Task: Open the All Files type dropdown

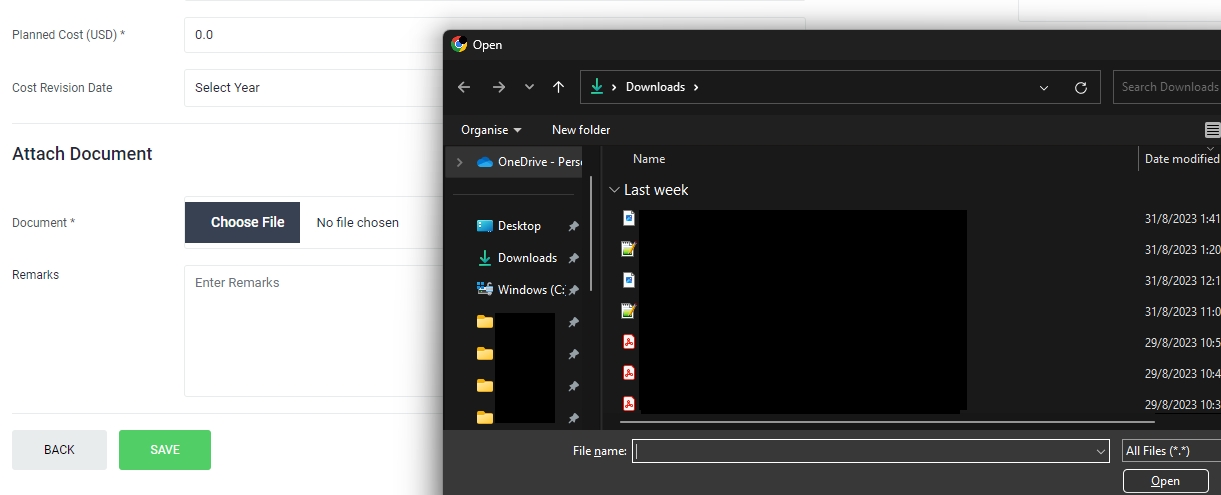Action: click(x=1171, y=451)
